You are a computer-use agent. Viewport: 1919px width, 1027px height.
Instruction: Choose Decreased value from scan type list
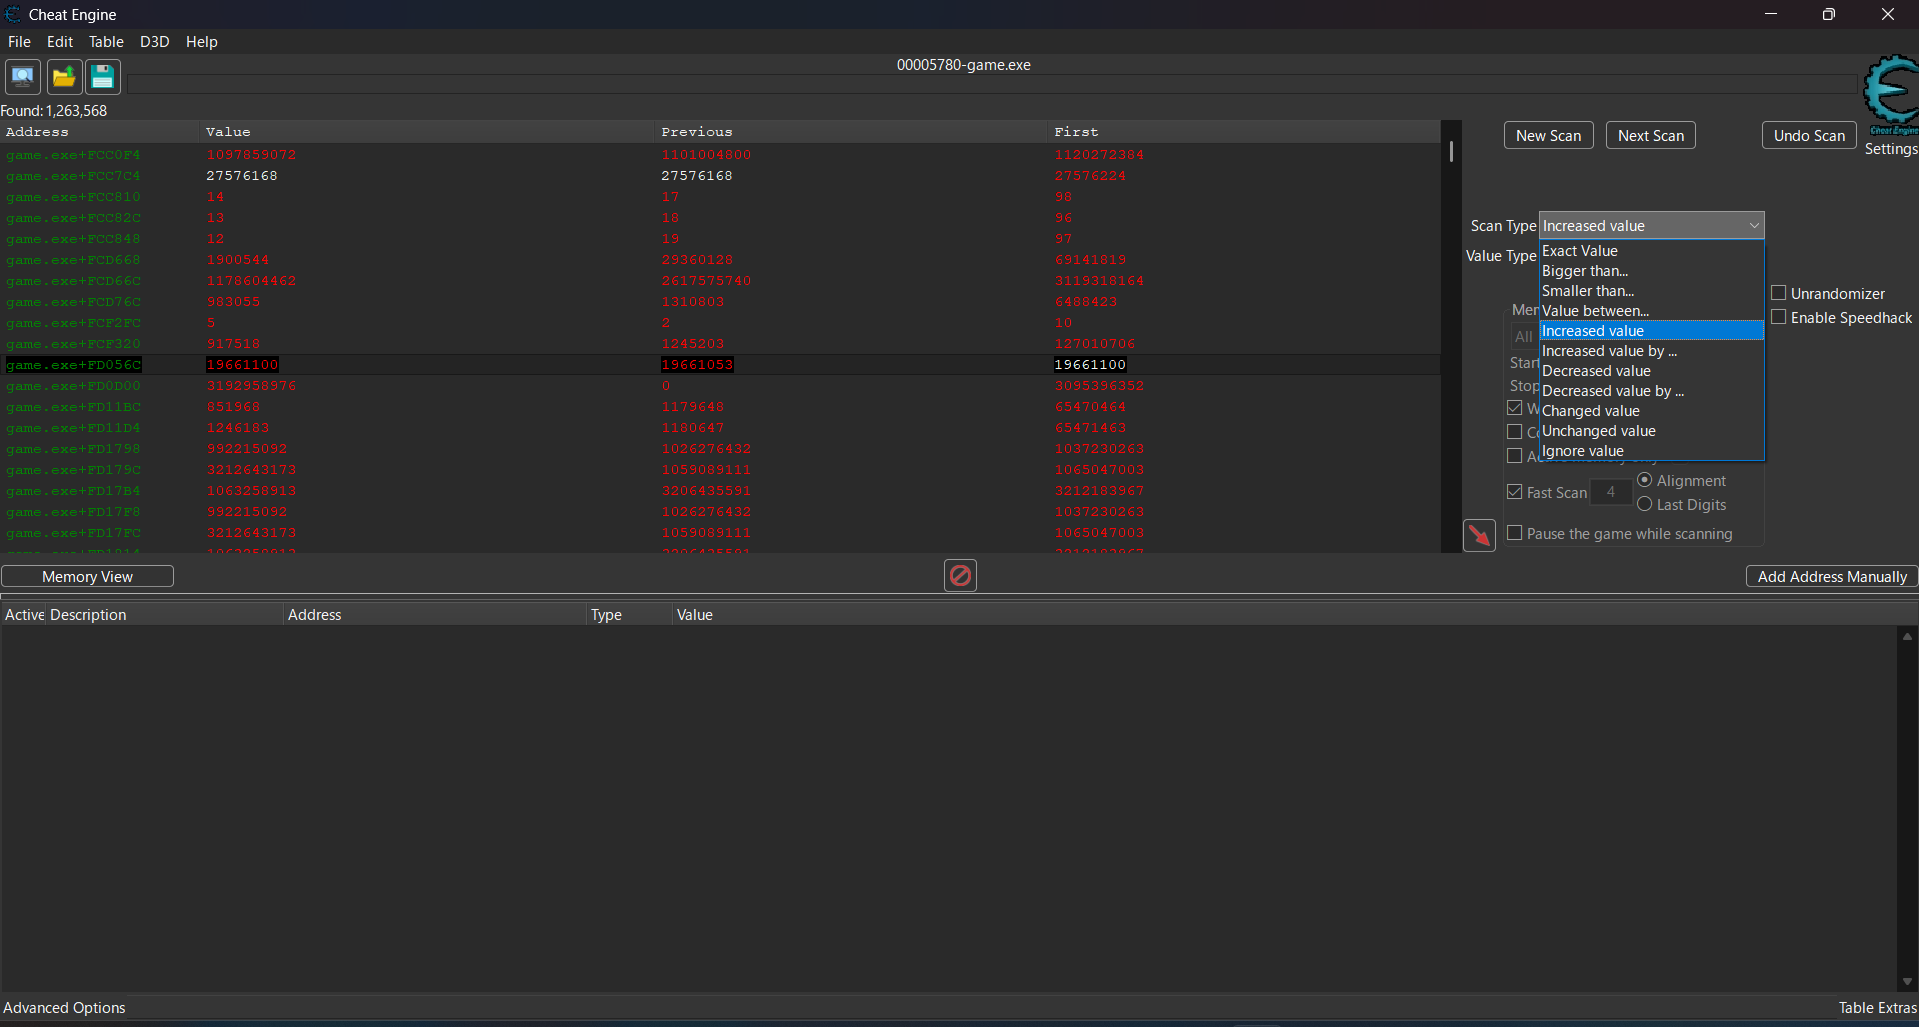[1596, 371]
